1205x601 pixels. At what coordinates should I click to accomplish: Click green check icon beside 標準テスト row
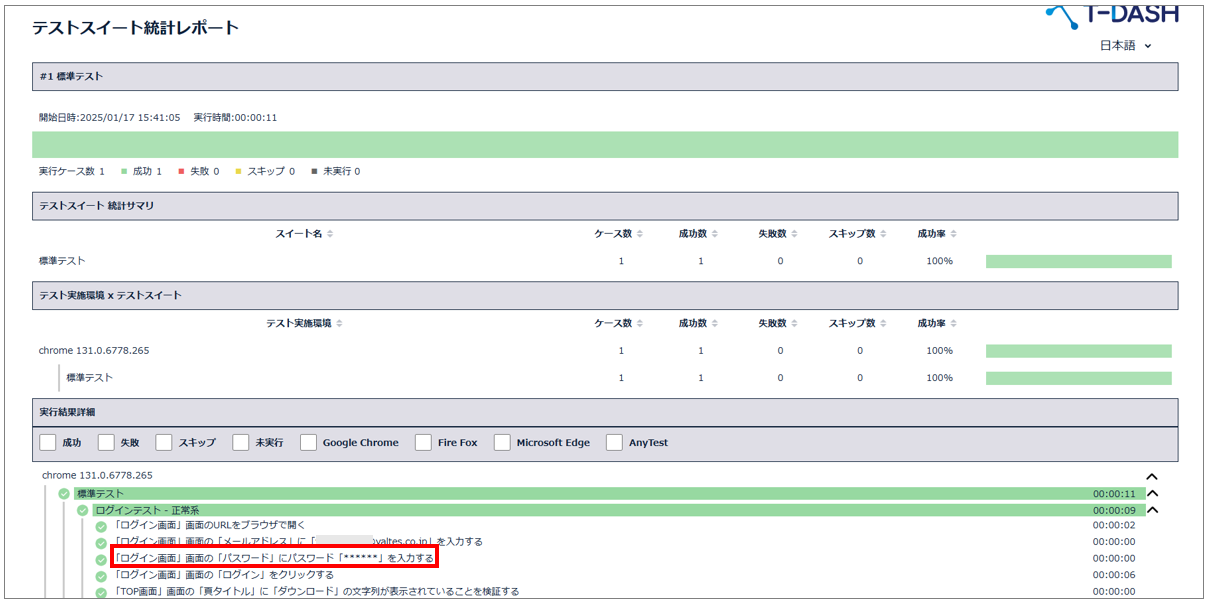[64, 494]
